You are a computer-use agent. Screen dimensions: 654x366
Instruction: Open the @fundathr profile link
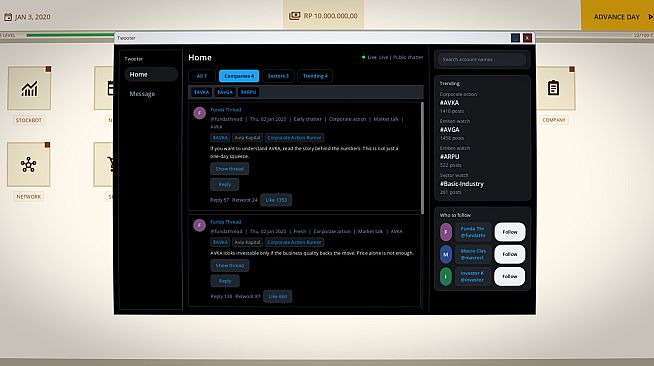tap(473, 232)
